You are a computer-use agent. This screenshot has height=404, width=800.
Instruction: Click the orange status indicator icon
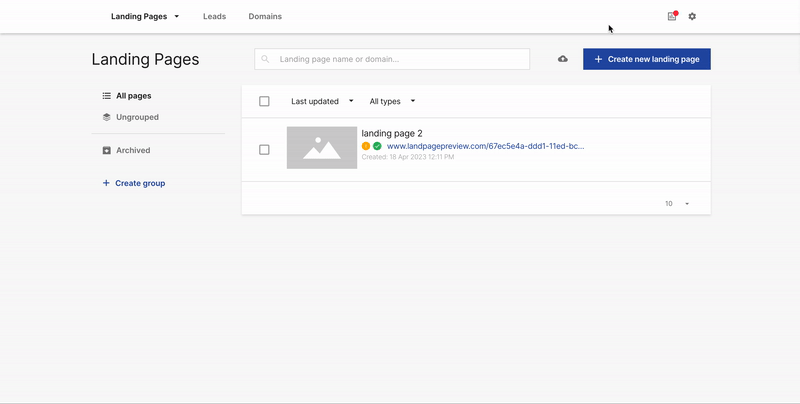[366, 146]
